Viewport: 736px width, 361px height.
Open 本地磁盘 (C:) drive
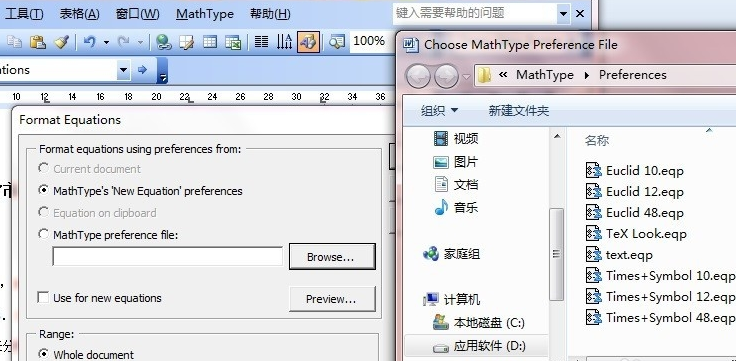478,323
